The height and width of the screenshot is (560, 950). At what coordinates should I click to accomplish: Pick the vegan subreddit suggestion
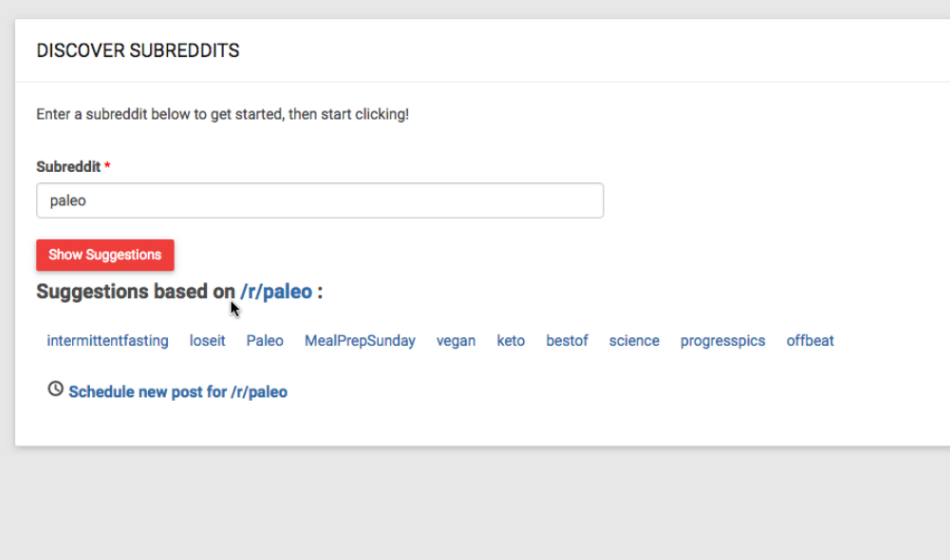(456, 341)
